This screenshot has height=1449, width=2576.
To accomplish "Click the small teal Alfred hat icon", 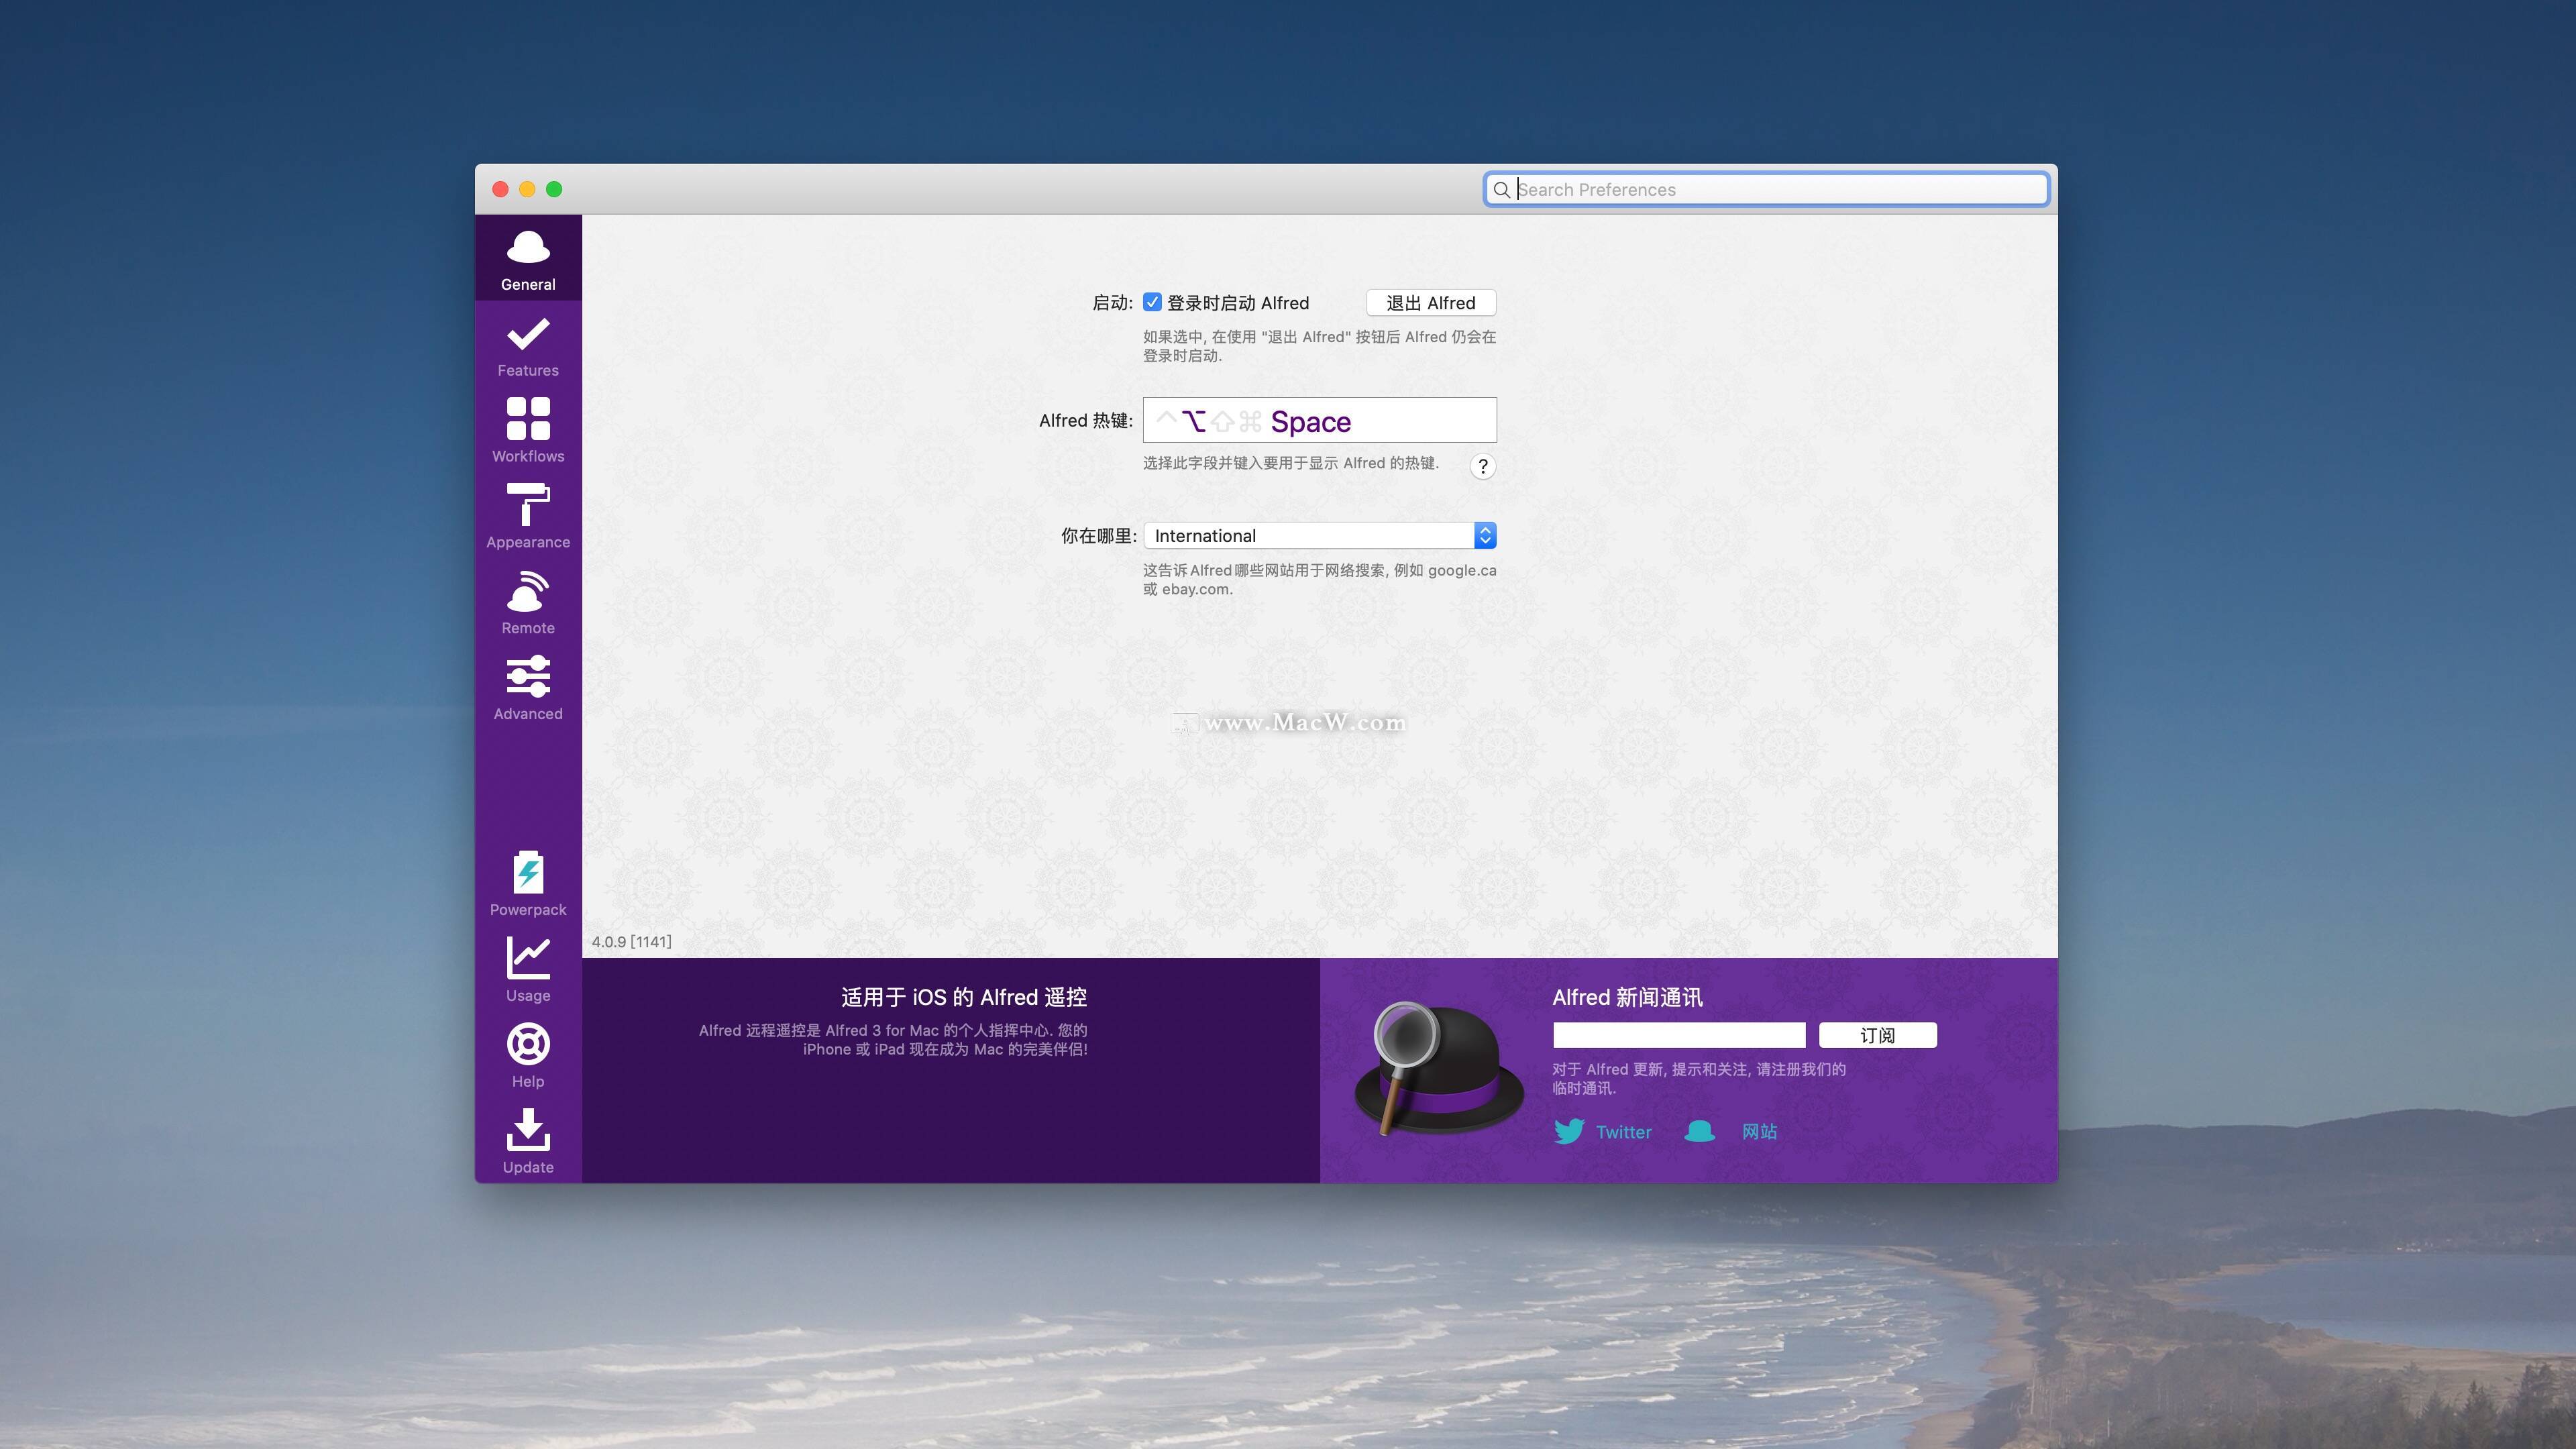I will coord(1699,1131).
